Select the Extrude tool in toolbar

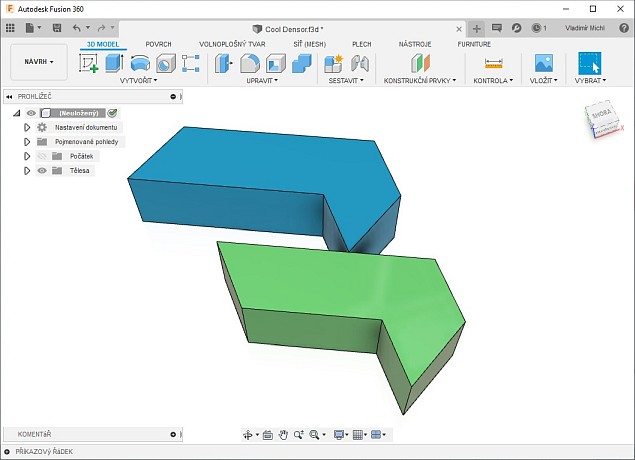[114, 63]
